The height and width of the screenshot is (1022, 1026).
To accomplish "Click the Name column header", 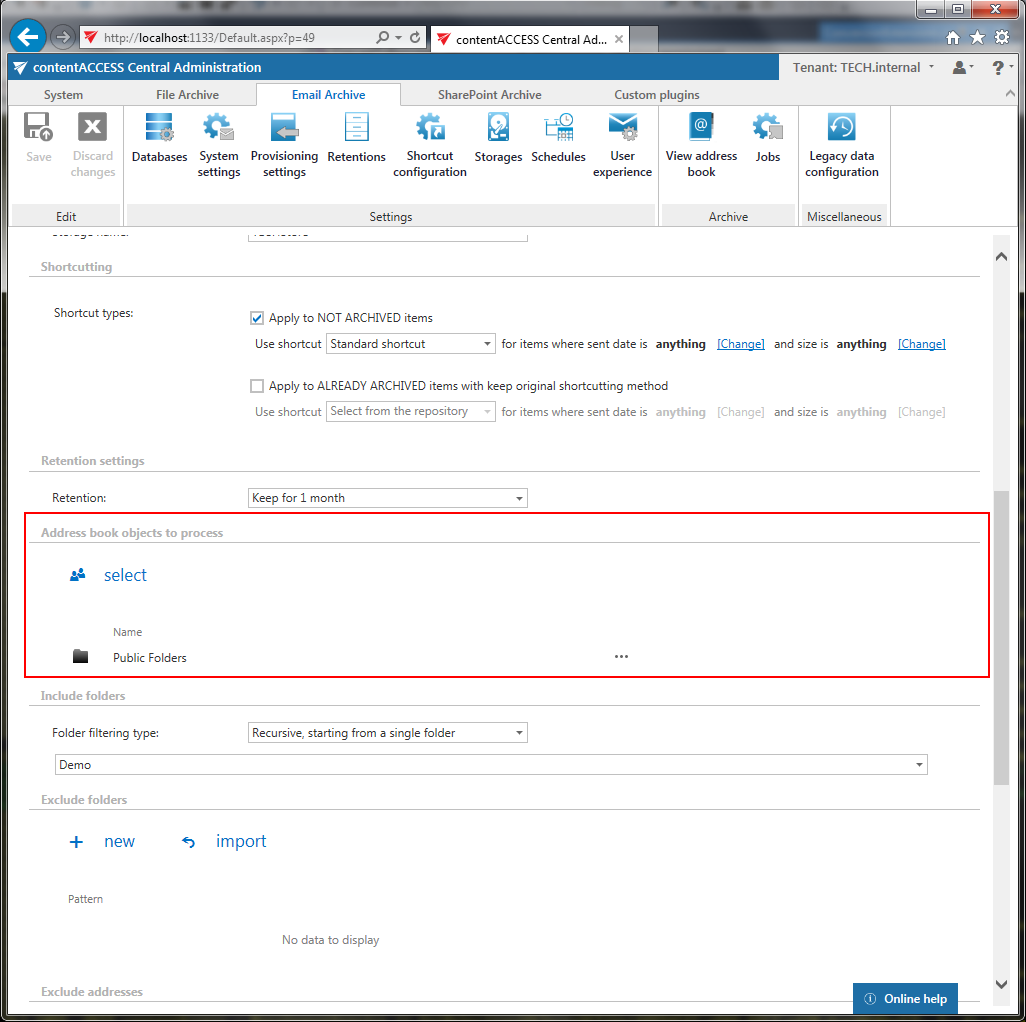I will pyautogui.click(x=127, y=632).
